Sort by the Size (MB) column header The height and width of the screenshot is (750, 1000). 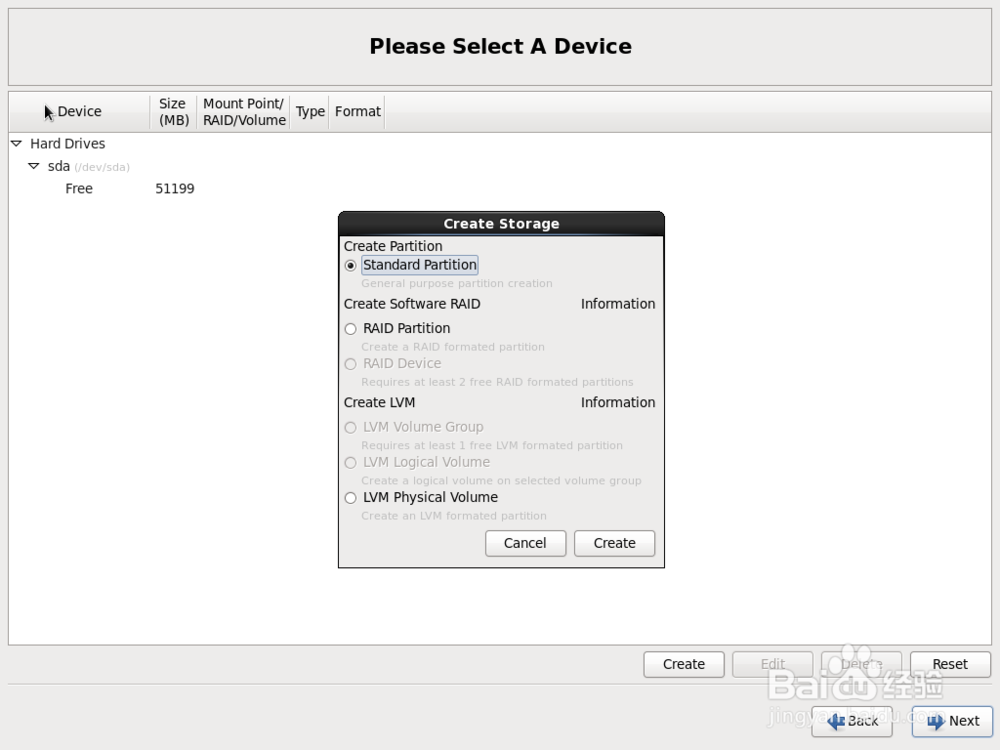coord(173,112)
